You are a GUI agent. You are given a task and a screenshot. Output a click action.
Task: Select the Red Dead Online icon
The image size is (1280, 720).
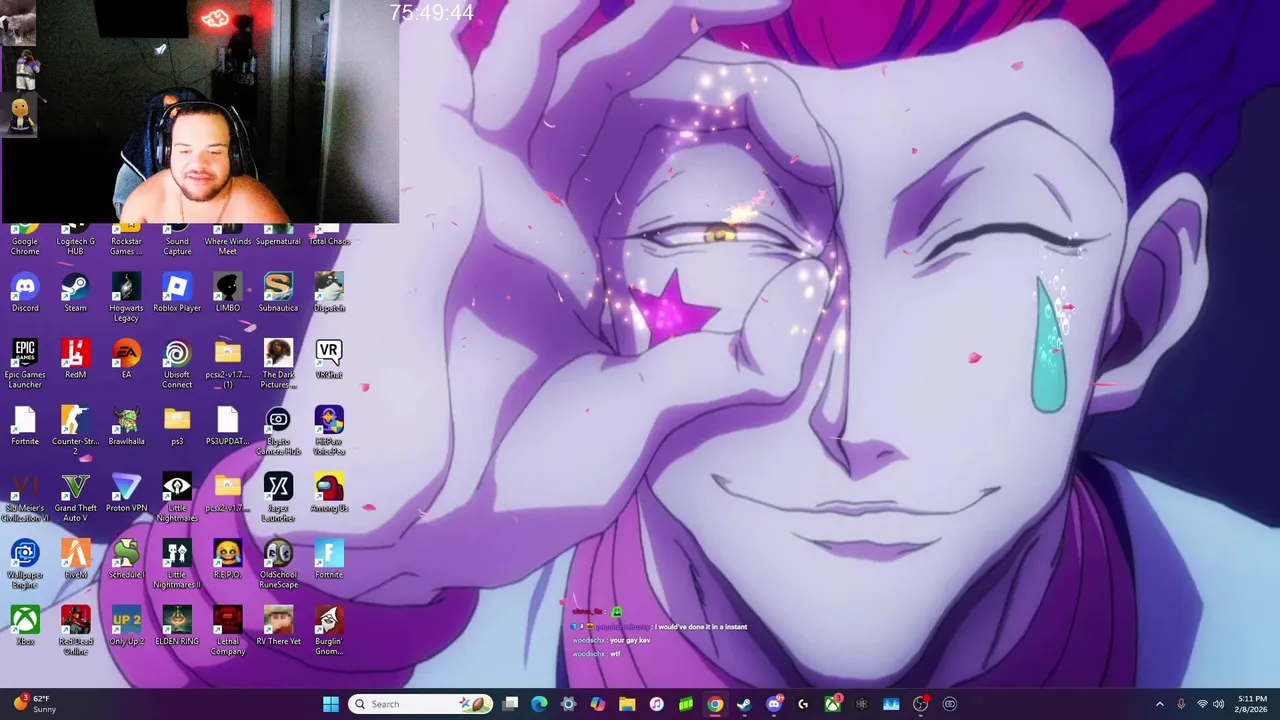click(75, 631)
